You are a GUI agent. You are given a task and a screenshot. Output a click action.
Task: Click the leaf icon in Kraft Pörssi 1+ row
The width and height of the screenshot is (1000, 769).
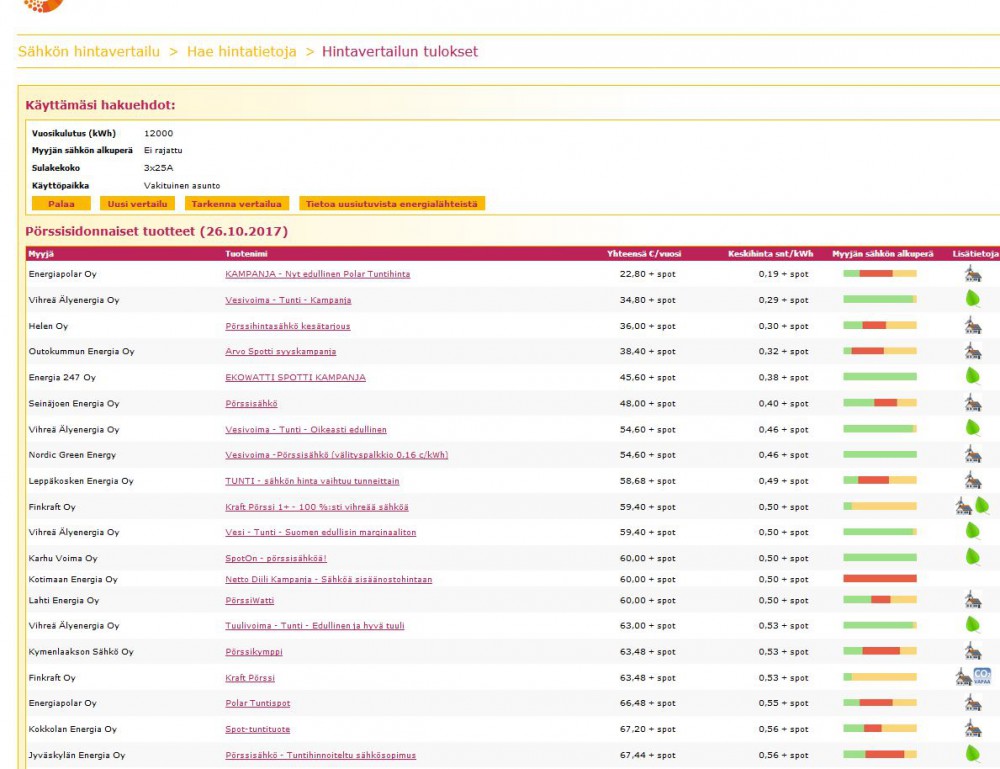(x=982, y=506)
